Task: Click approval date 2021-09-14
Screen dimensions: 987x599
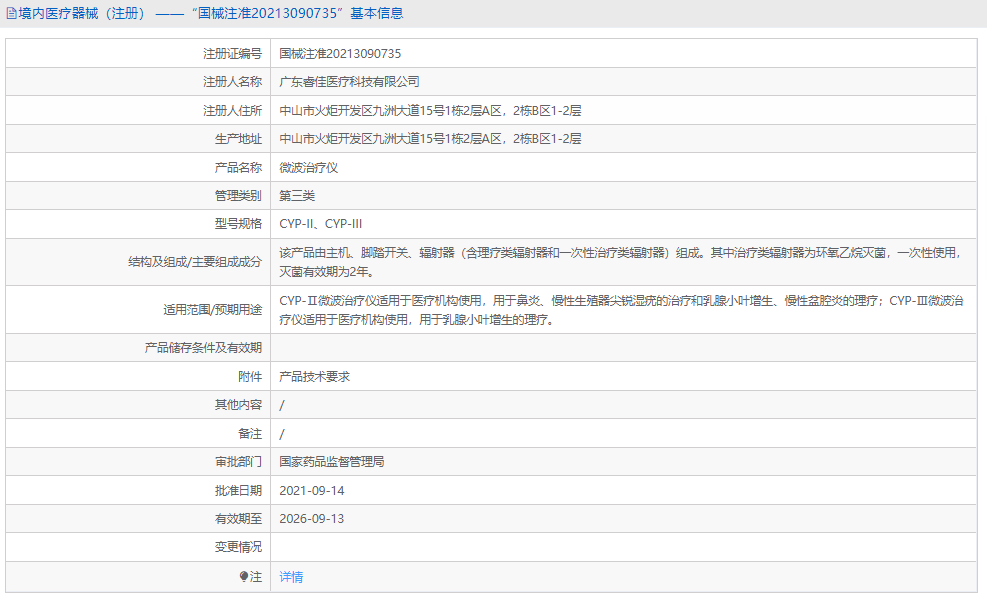Action: point(312,491)
